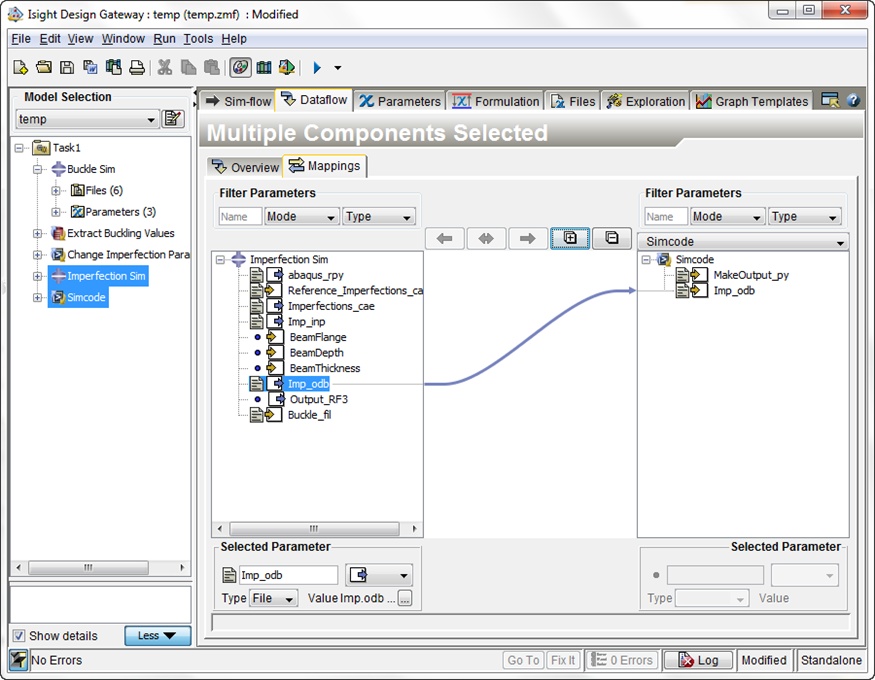Click the mapping tree horizontal scrollbar
This screenshot has width=875, height=680.
pos(317,528)
